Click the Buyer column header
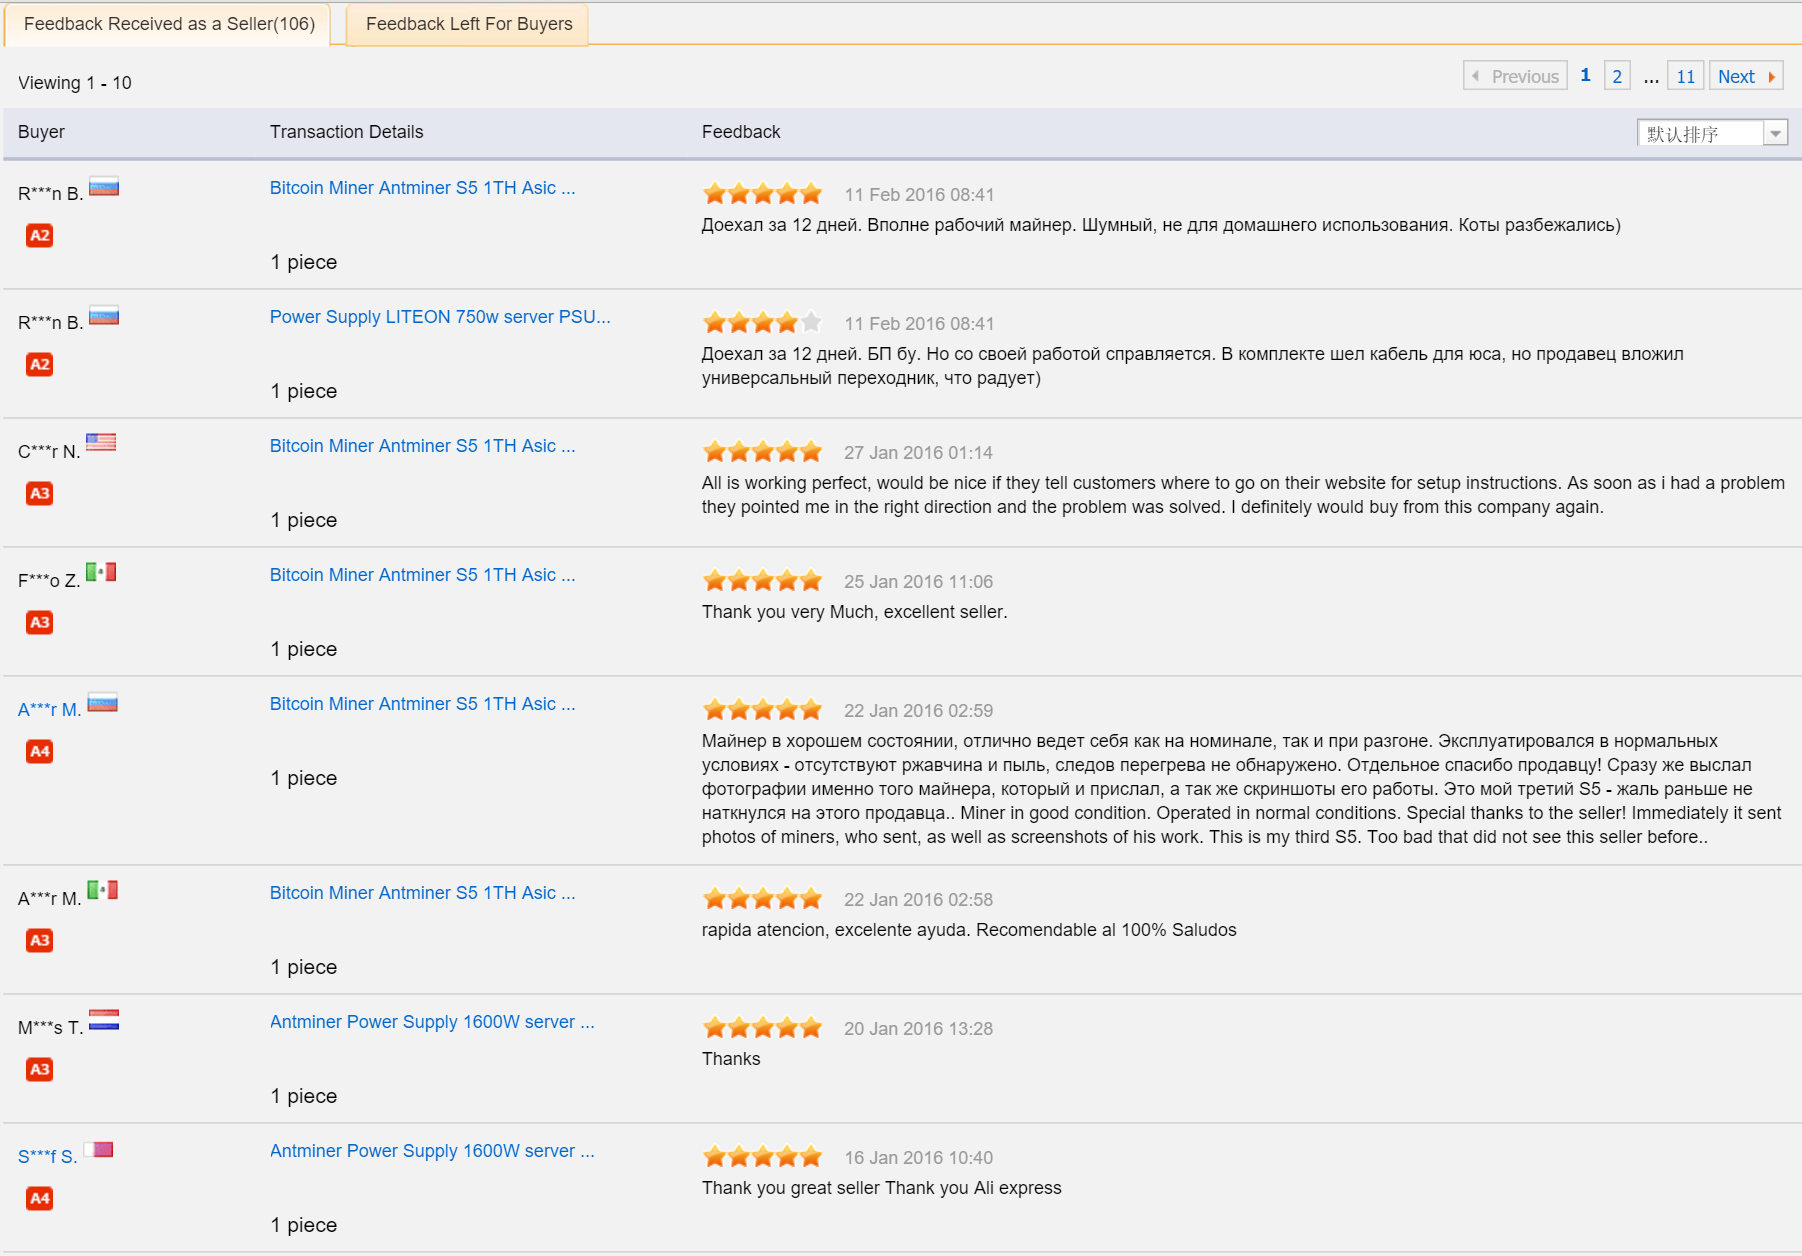1802x1256 pixels. 41,132
